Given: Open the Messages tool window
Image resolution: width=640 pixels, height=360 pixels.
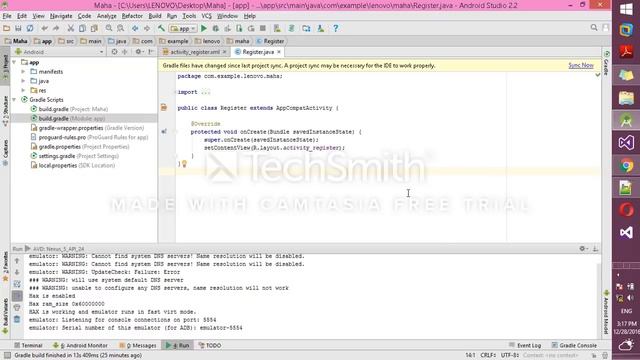Looking at the screenshot, I should click(x=138, y=345).
